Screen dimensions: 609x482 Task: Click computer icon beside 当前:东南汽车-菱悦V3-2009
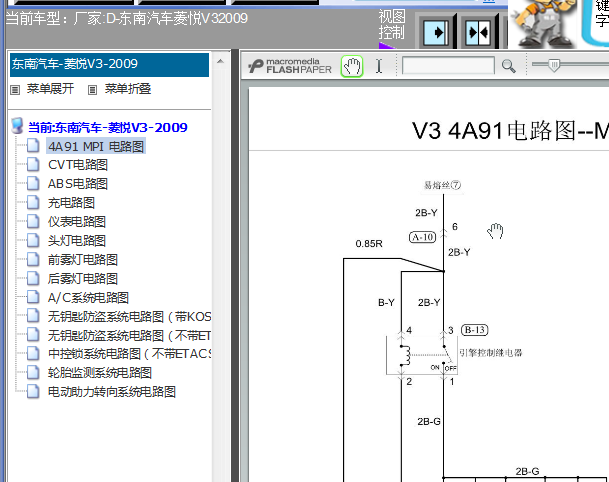pos(17,127)
